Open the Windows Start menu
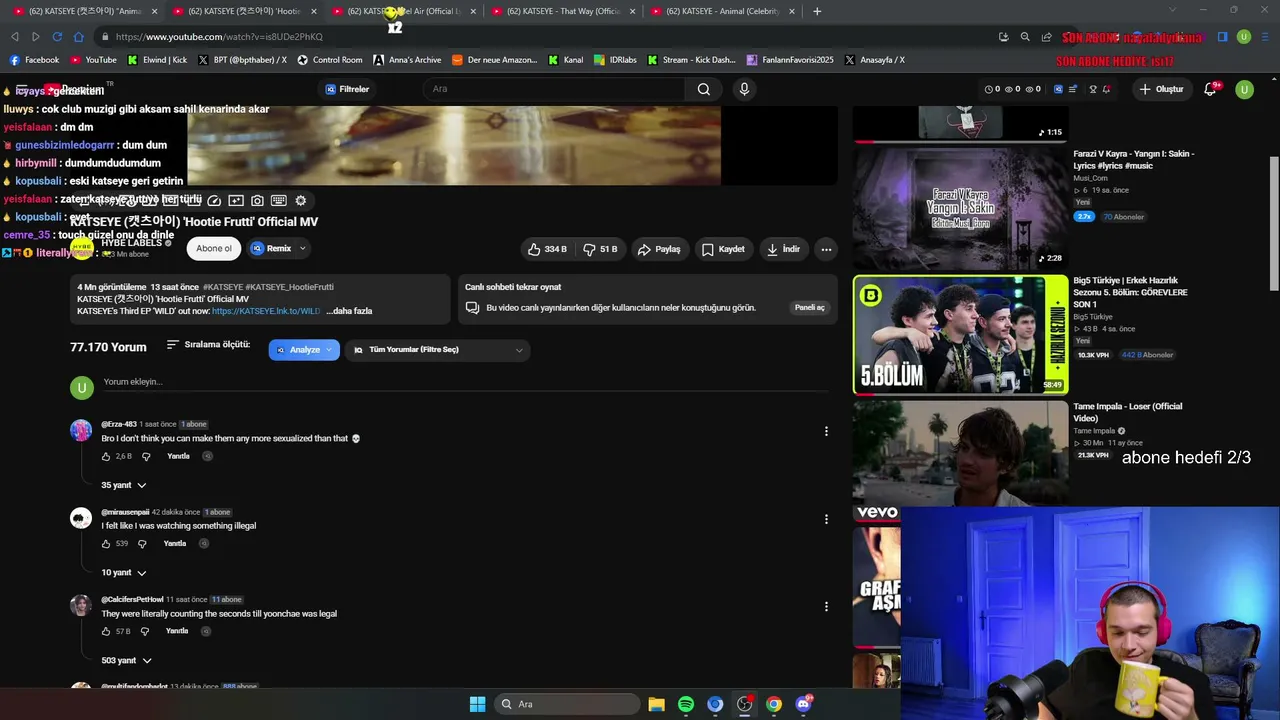 pos(477,704)
